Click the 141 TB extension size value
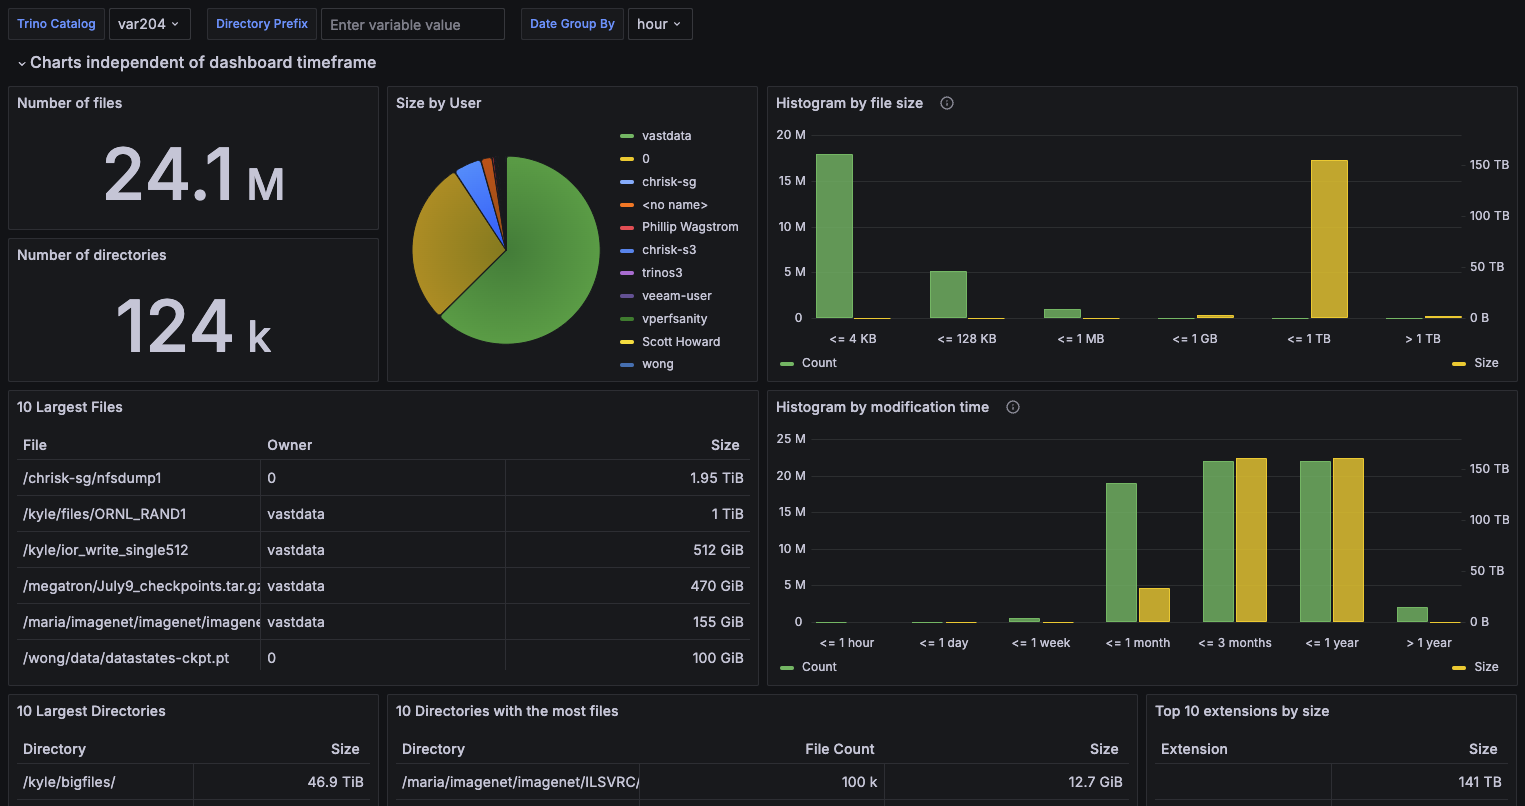The height and width of the screenshot is (806, 1525). tap(1480, 782)
